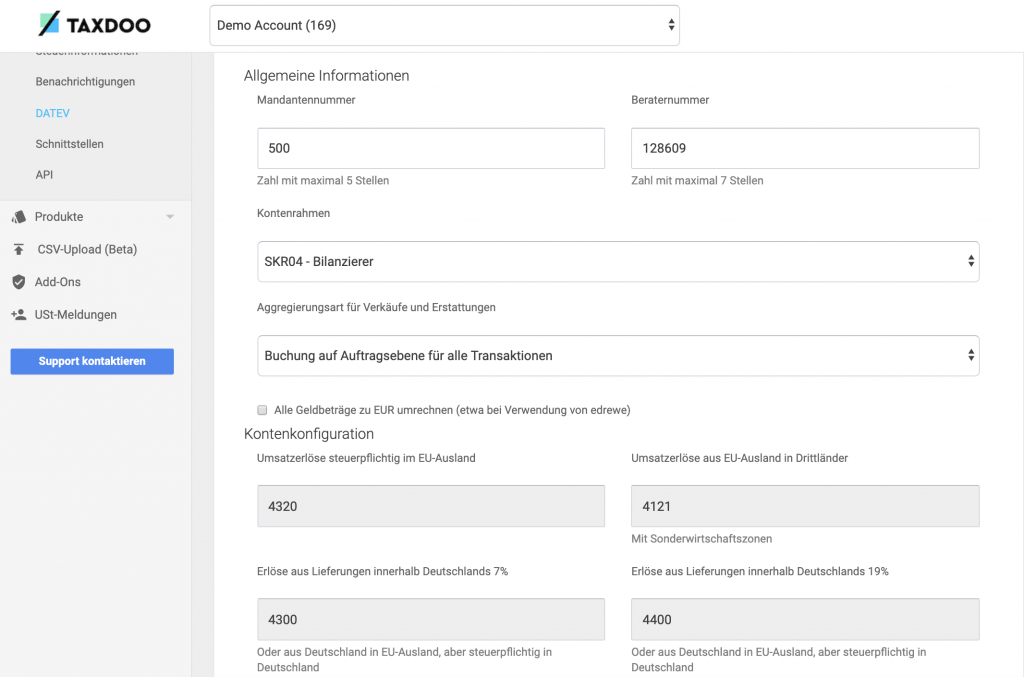Click 'Umsatzerlöse steuerpflichtig im EU-Ausland' label
1024x677 pixels.
pos(366,458)
